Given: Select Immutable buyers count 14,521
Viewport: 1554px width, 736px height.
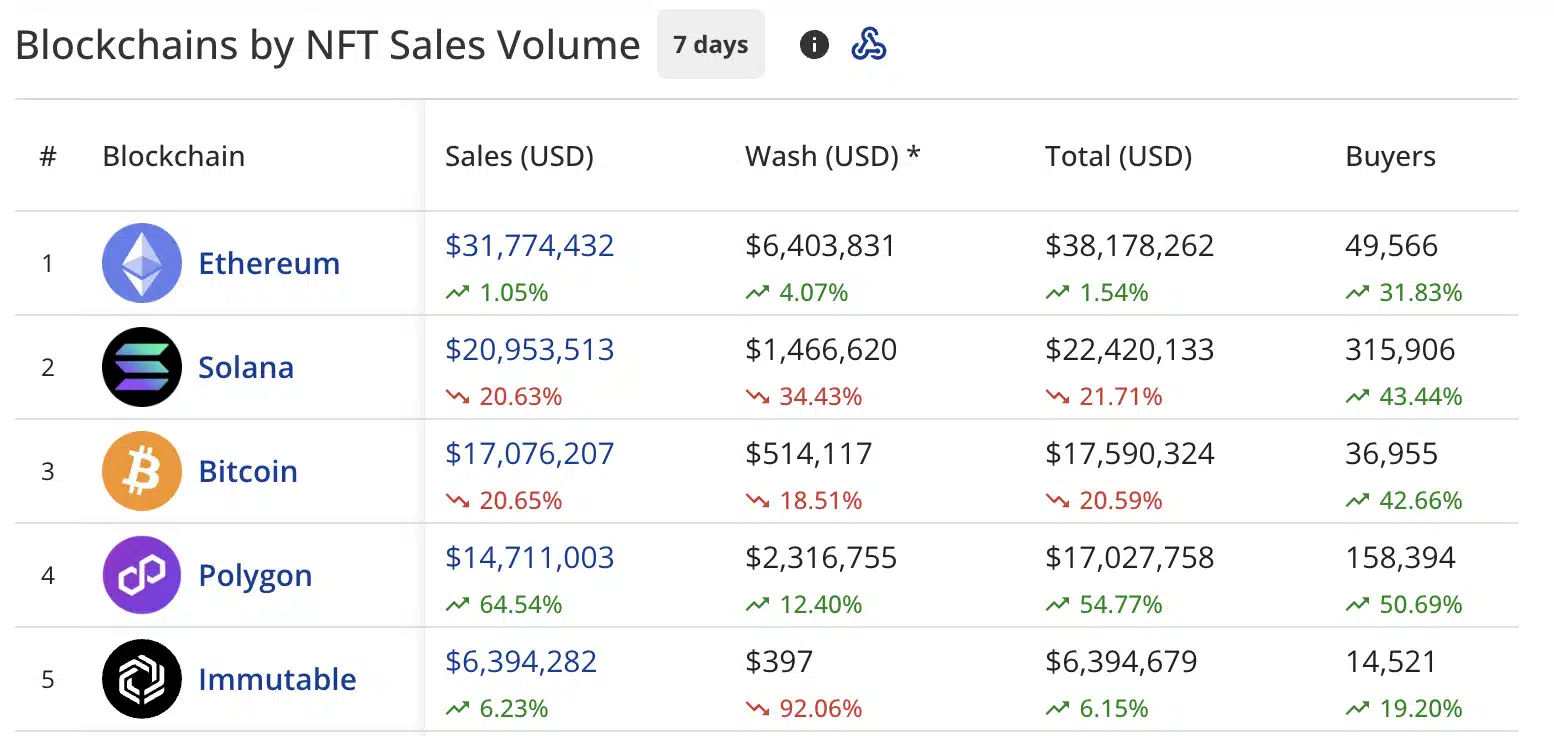Looking at the screenshot, I should click(x=1390, y=661).
